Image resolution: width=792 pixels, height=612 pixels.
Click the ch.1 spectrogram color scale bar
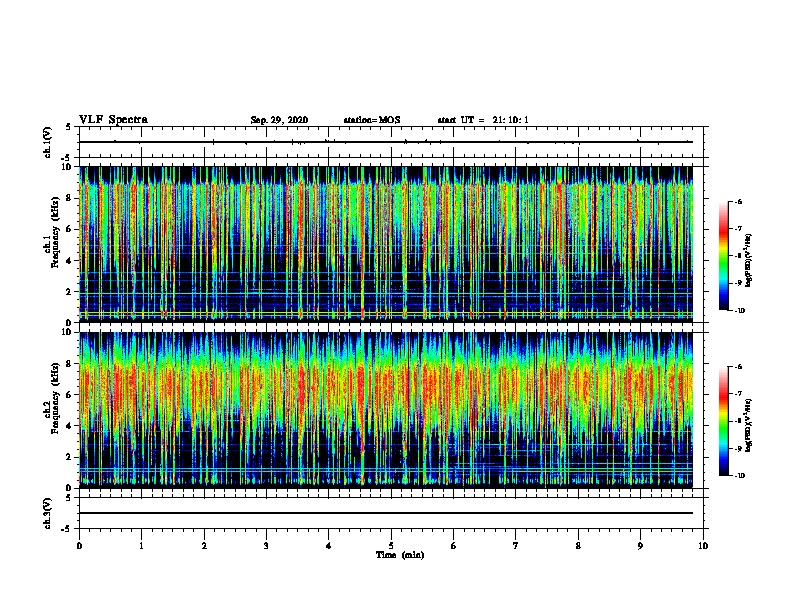click(x=724, y=256)
